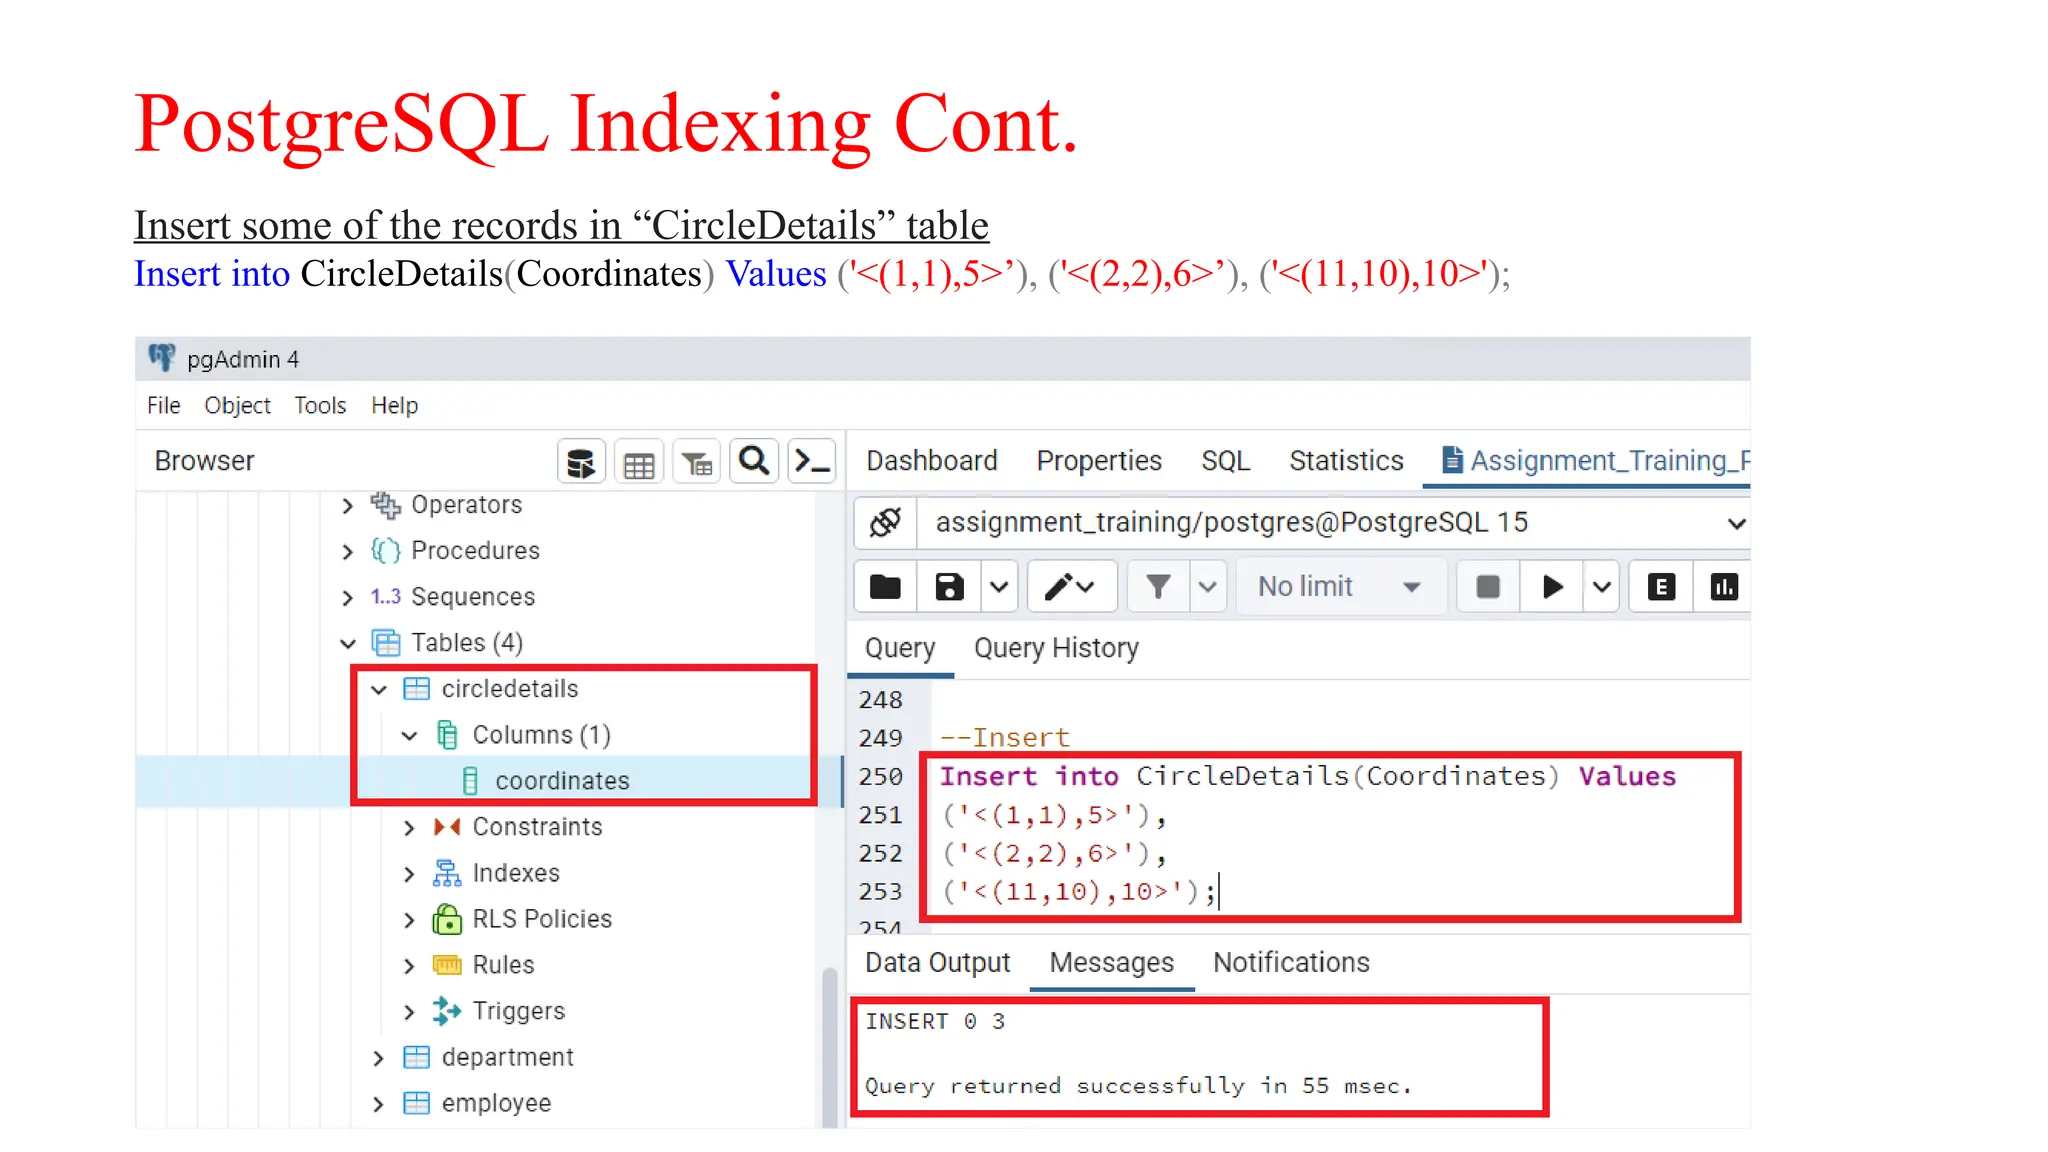Run the query with the Execute play button
The height and width of the screenshot is (1152, 2048).
pyautogui.click(x=1552, y=587)
